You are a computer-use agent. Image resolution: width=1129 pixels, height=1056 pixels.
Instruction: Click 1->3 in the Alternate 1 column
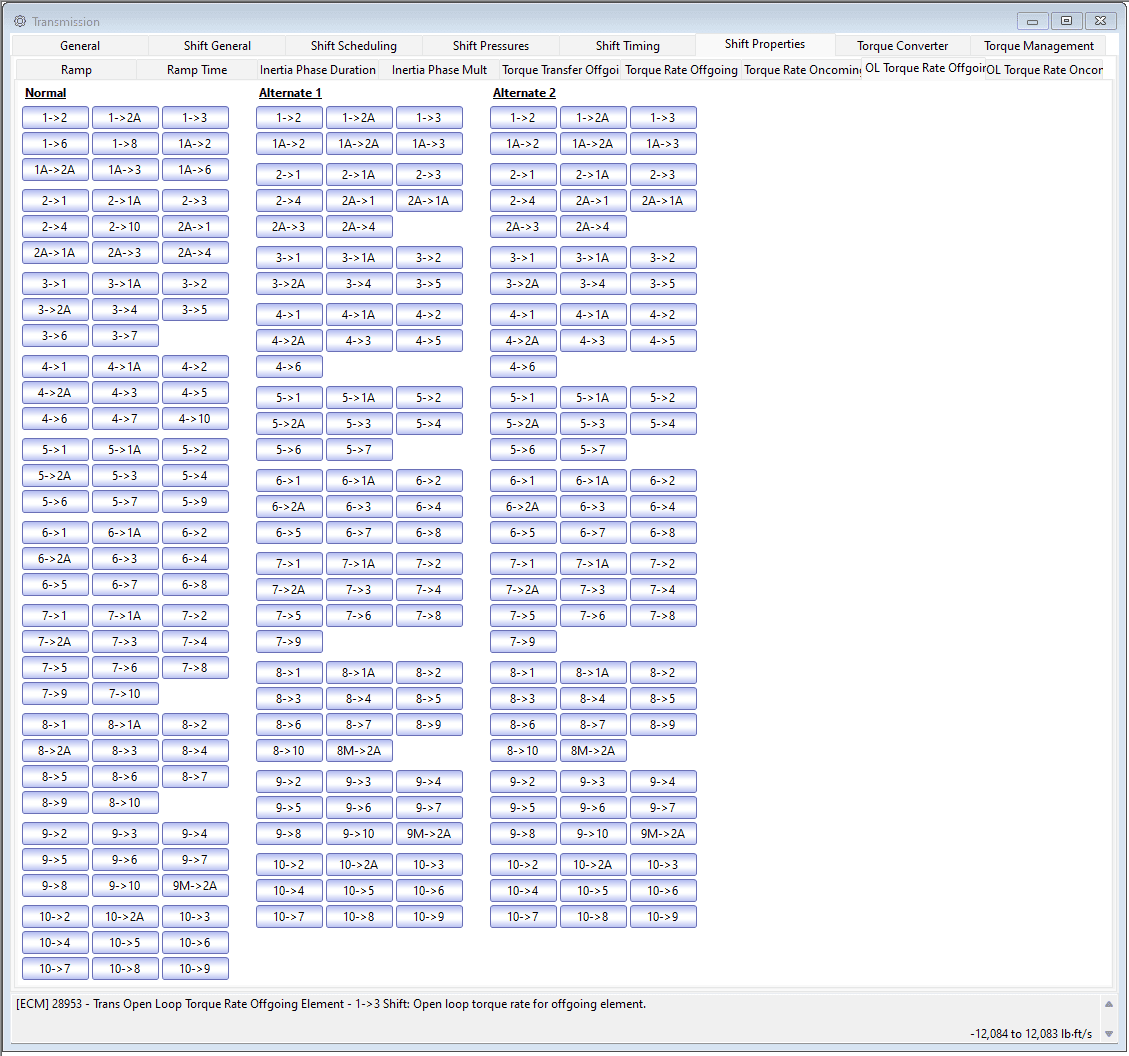428,118
